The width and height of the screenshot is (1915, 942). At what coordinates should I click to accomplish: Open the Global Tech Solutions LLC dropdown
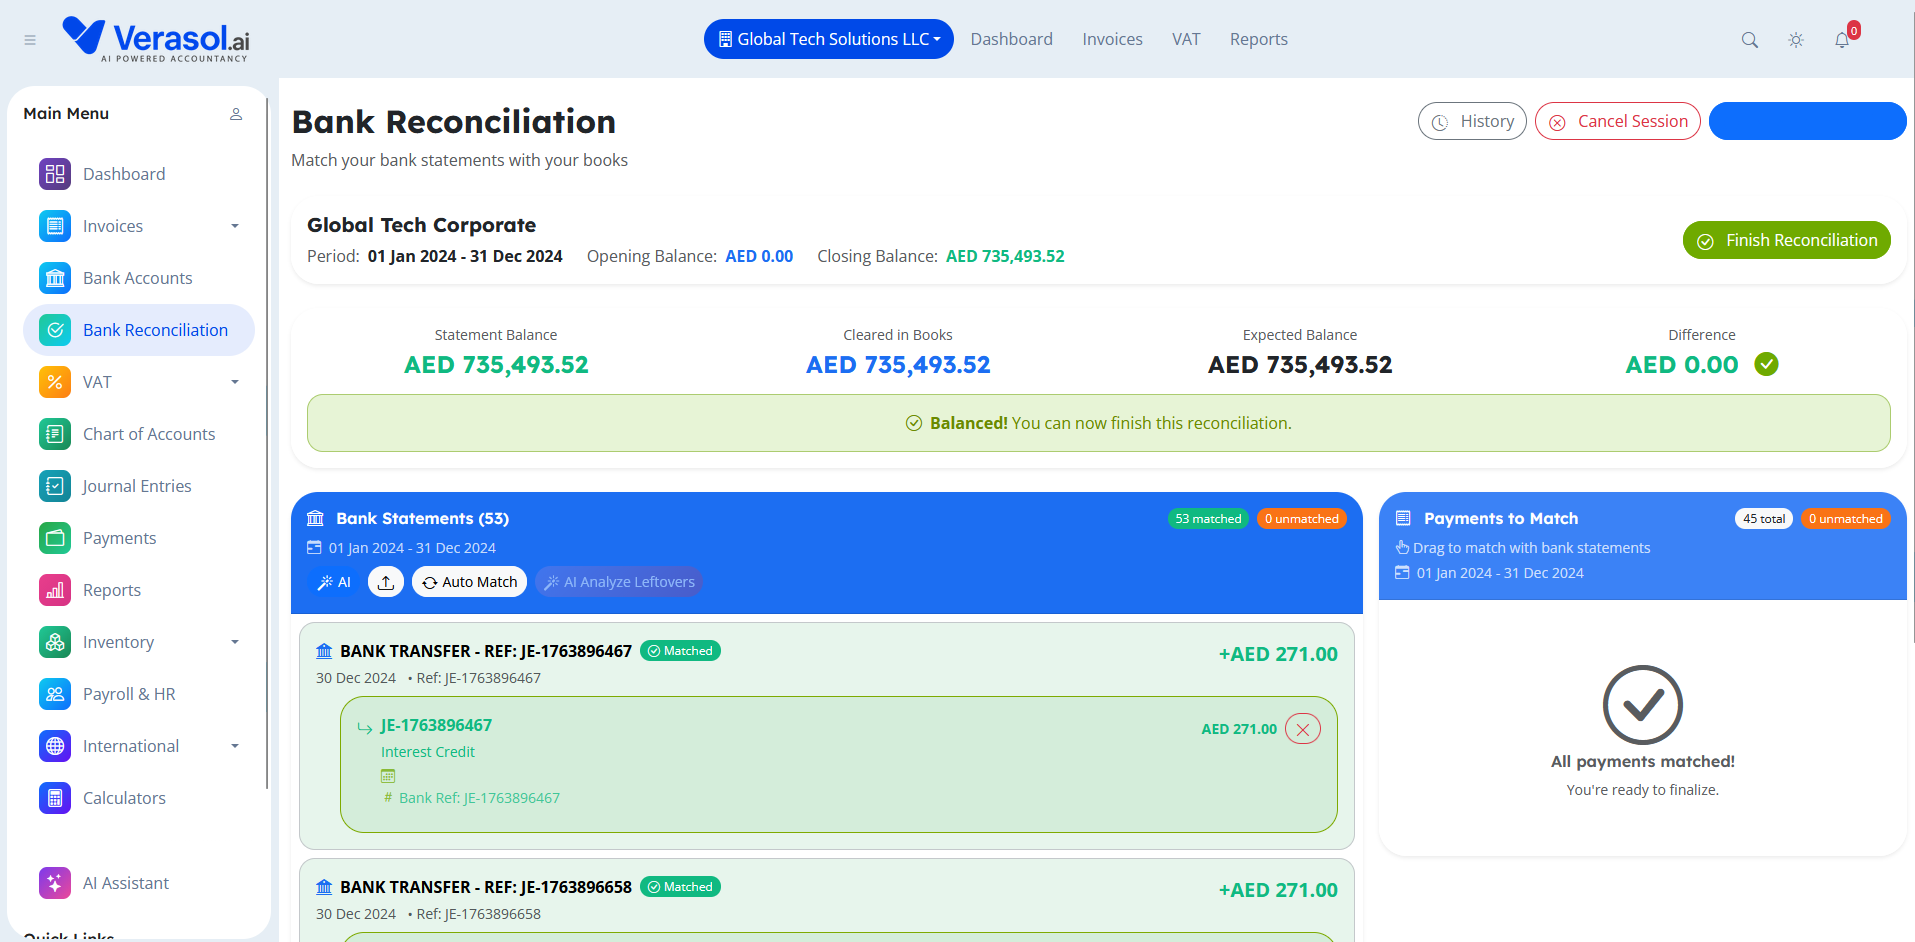click(829, 39)
